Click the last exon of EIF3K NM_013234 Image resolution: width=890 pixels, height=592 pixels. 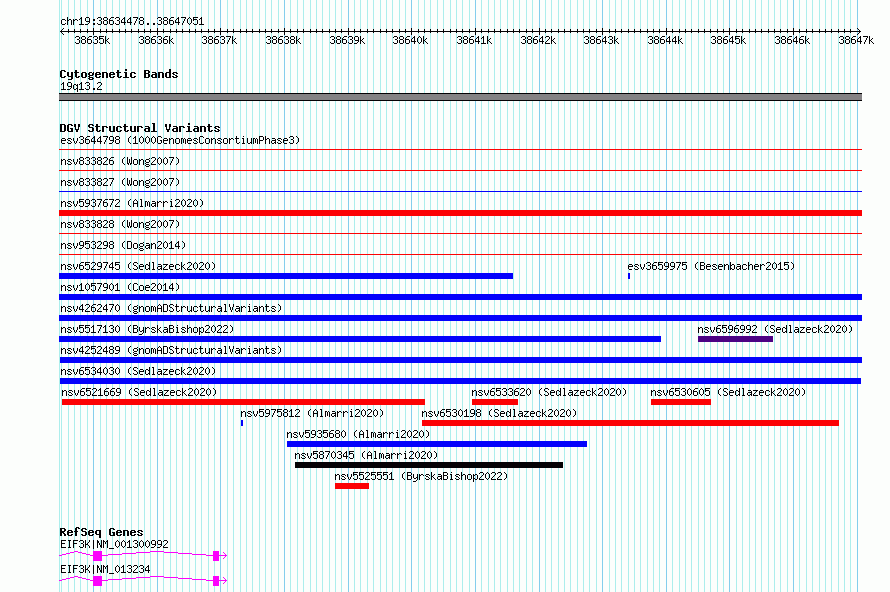216,581
